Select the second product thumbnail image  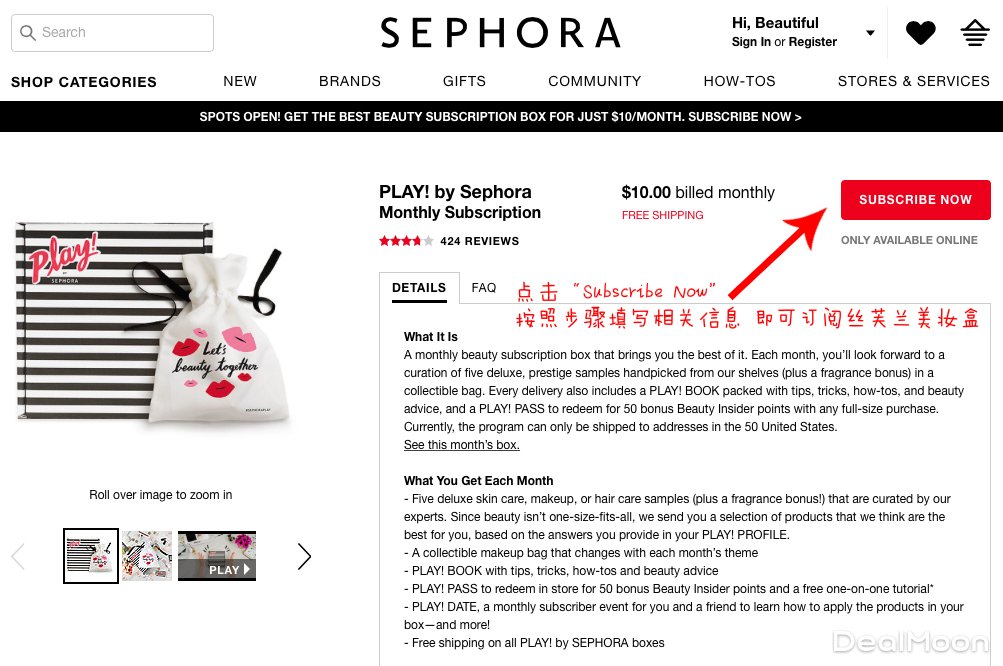tap(147, 555)
